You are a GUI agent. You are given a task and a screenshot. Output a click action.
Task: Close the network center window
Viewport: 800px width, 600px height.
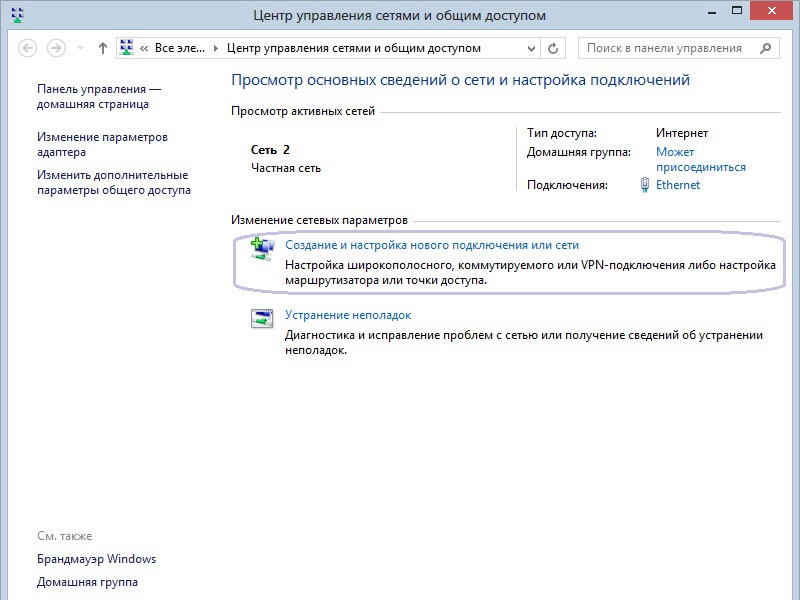pos(772,11)
